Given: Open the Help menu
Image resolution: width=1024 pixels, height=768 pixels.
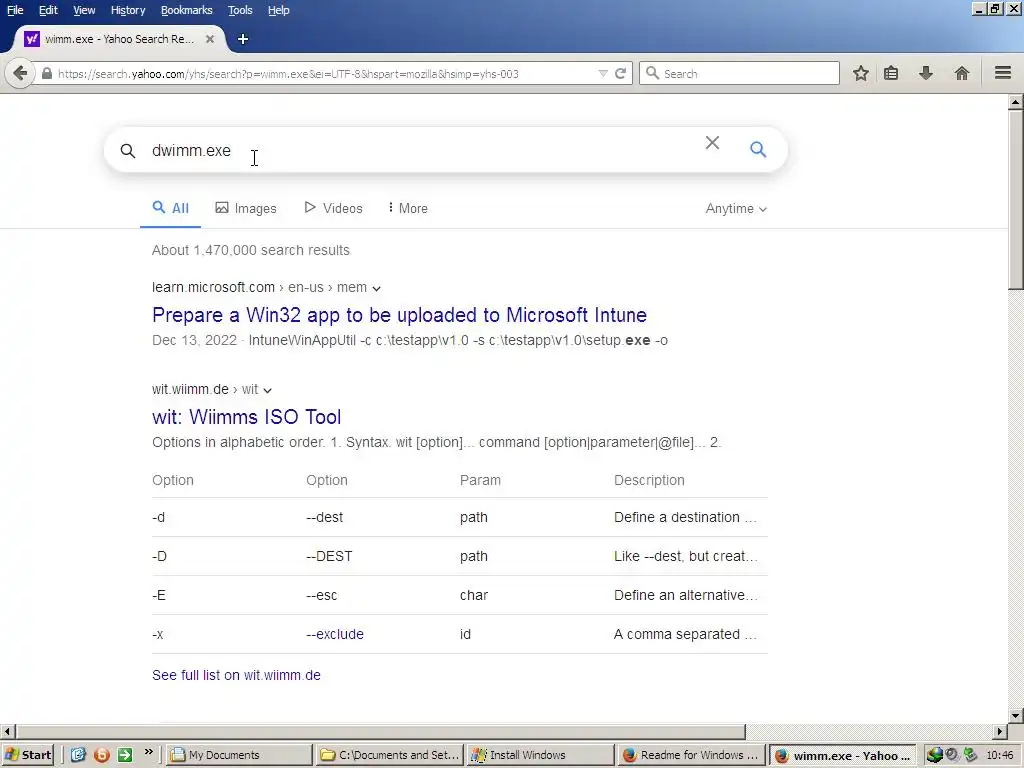Looking at the screenshot, I should point(279,10).
